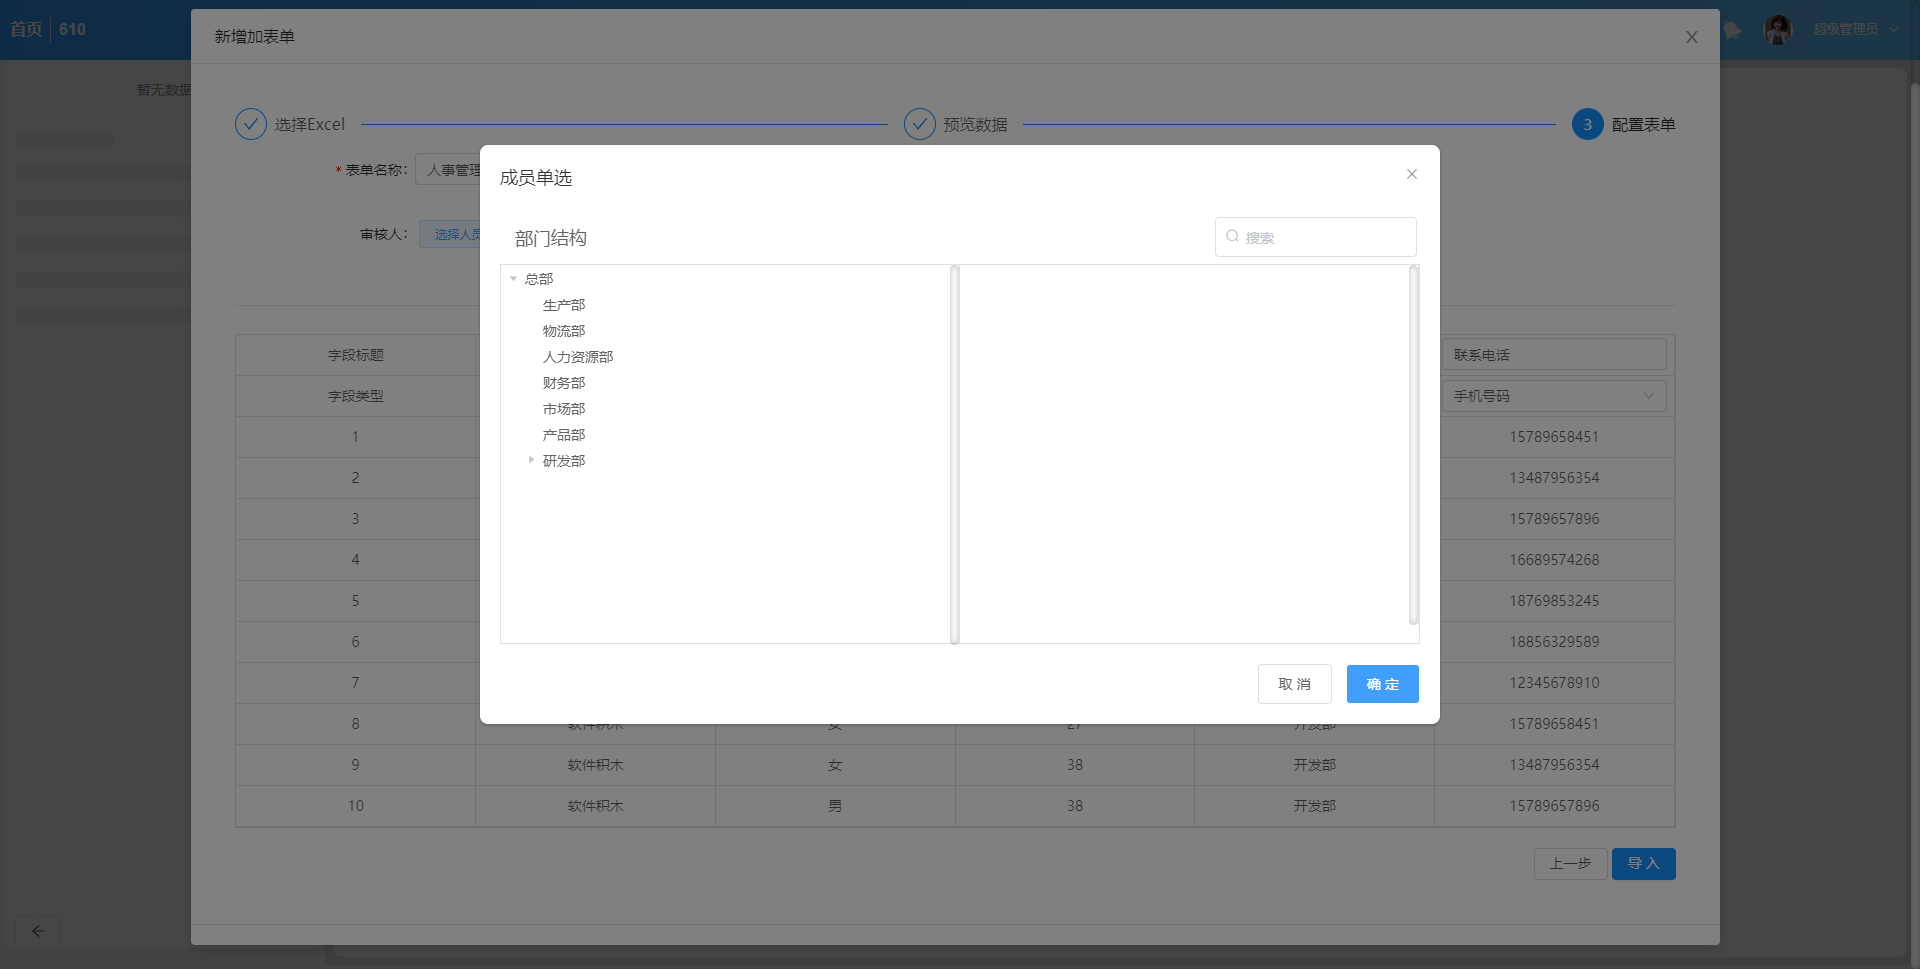This screenshot has height=969, width=1920.
Task: Click the 选择Excel step checkmark icon
Action: (251, 124)
